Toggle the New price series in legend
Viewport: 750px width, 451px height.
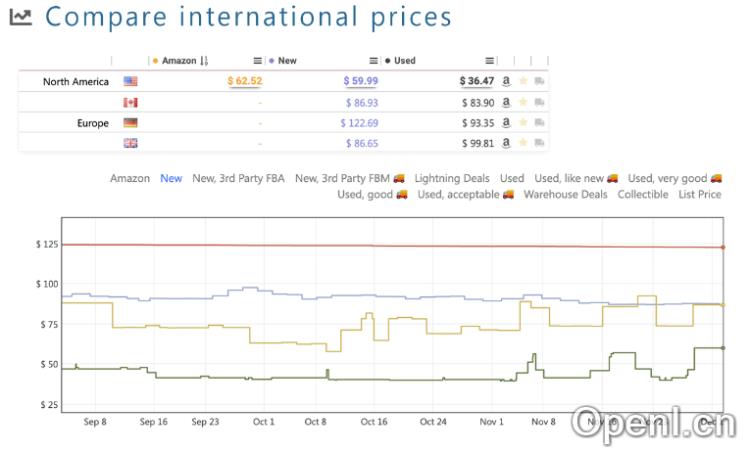(171, 178)
